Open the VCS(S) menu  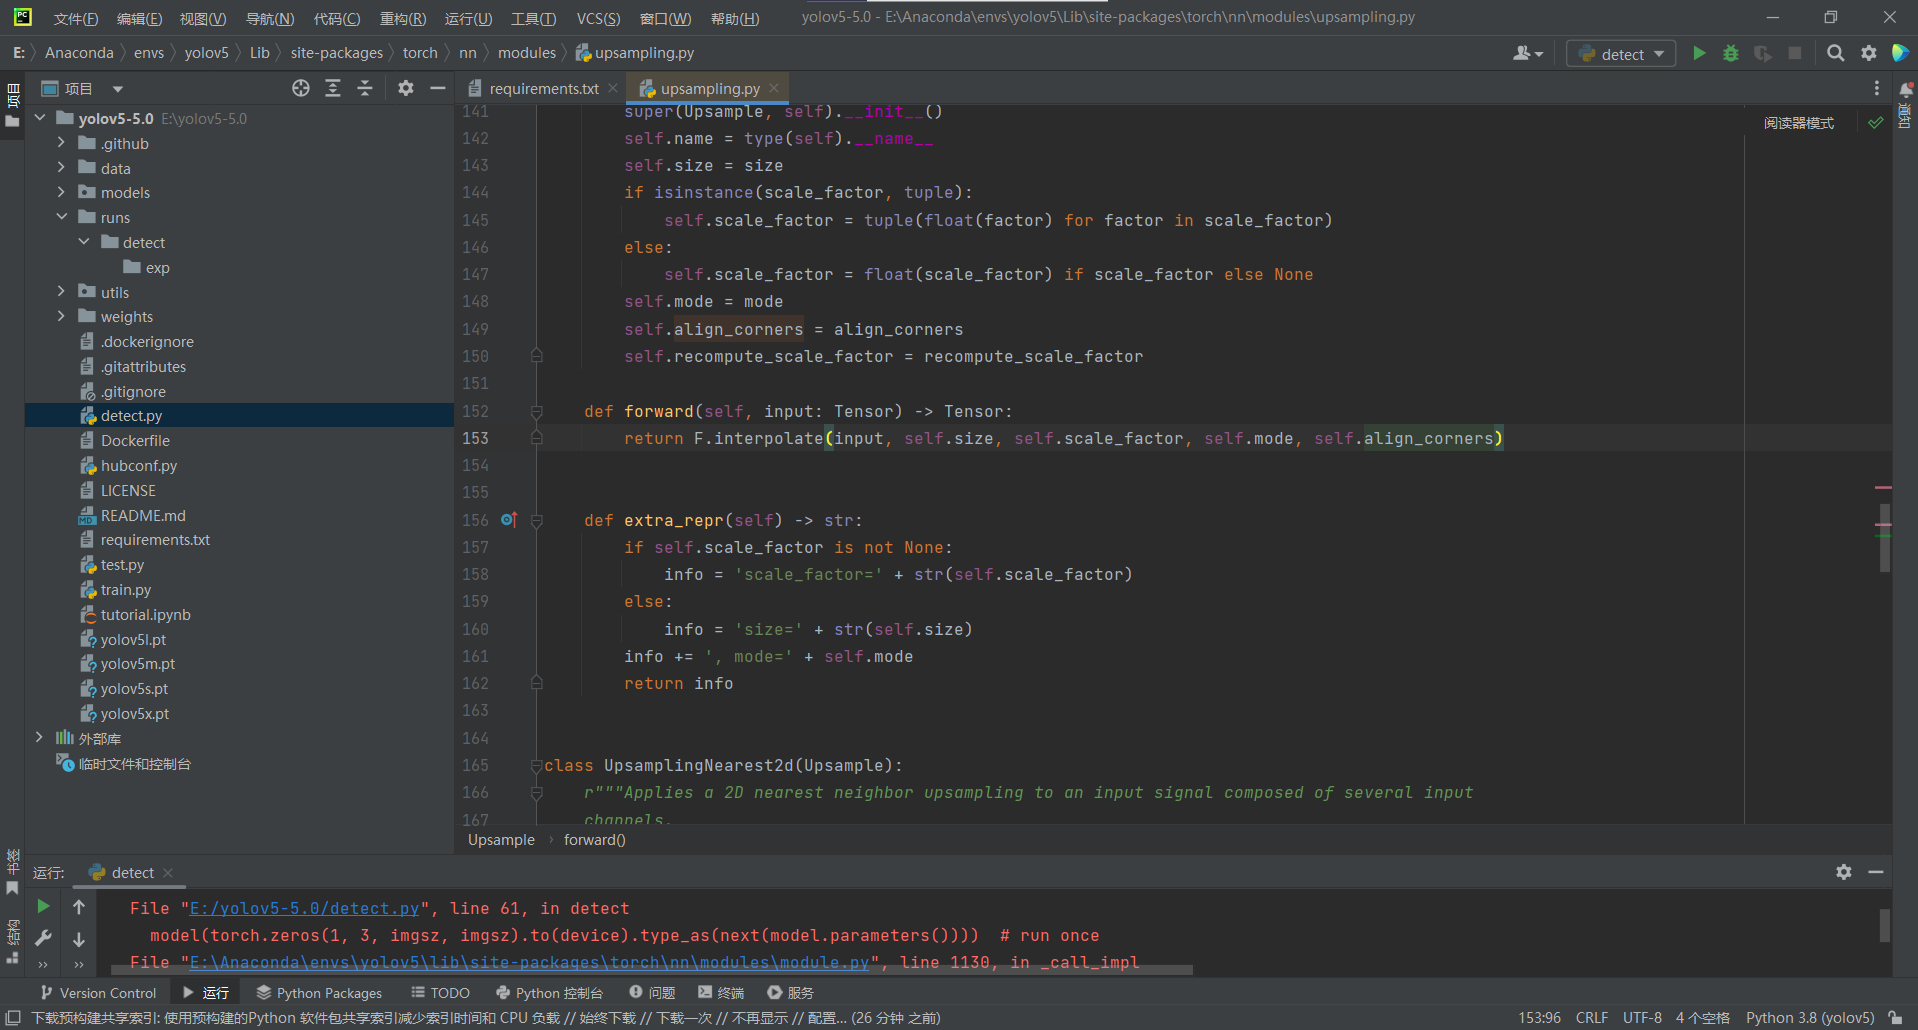(x=598, y=19)
